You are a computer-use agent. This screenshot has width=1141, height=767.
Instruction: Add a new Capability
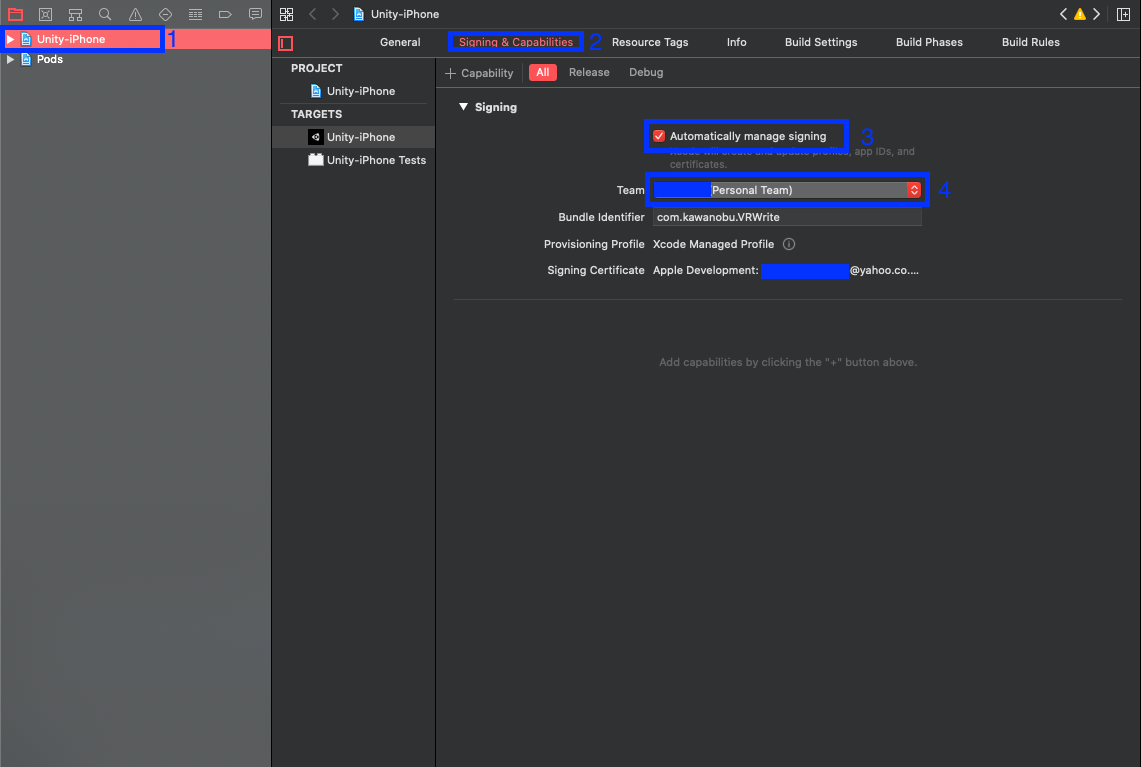point(480,73)
